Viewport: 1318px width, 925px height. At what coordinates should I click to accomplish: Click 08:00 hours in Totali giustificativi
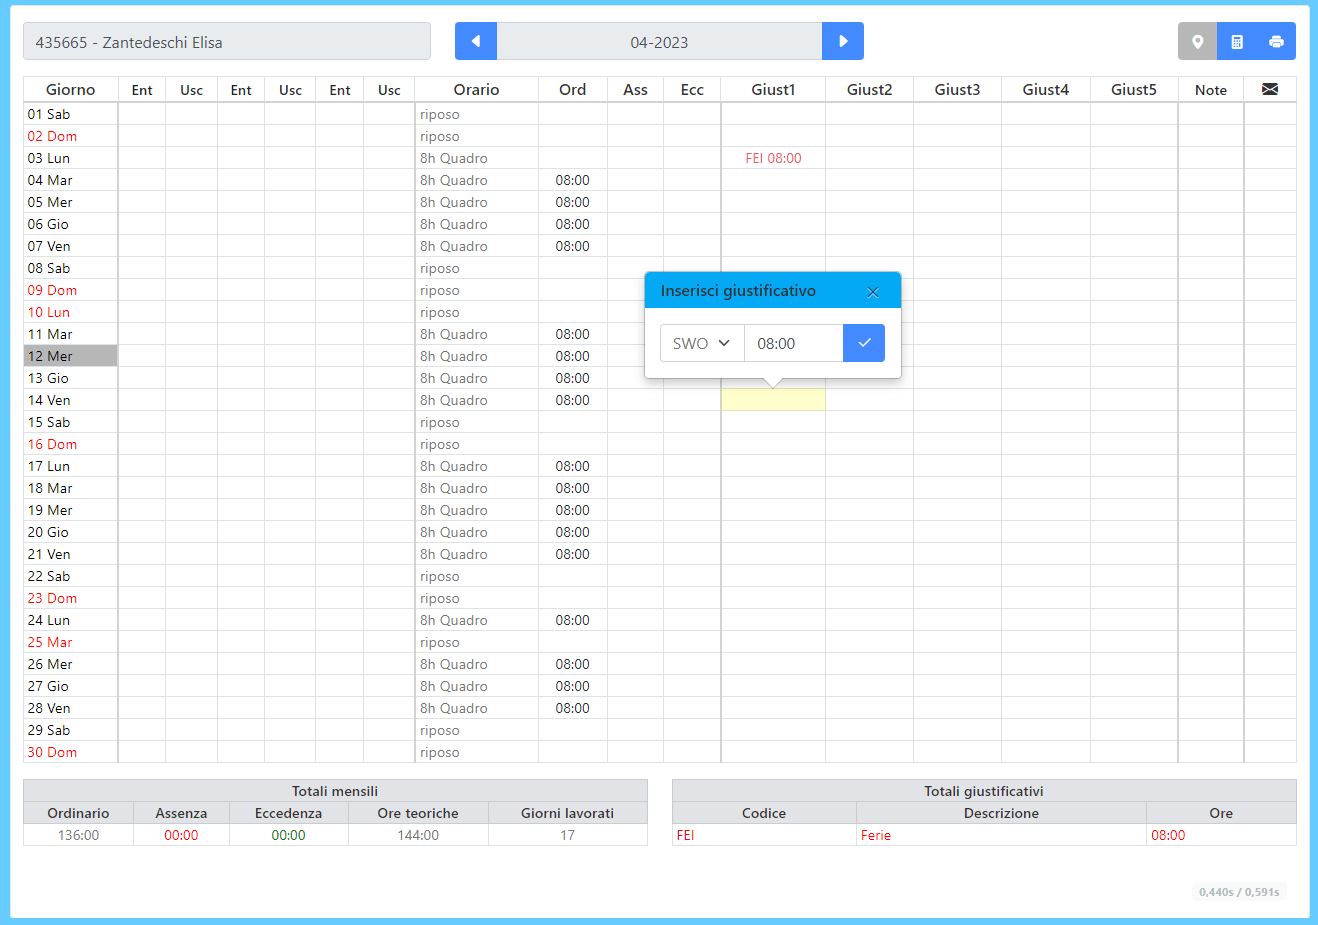click(x=1168, y=835)
